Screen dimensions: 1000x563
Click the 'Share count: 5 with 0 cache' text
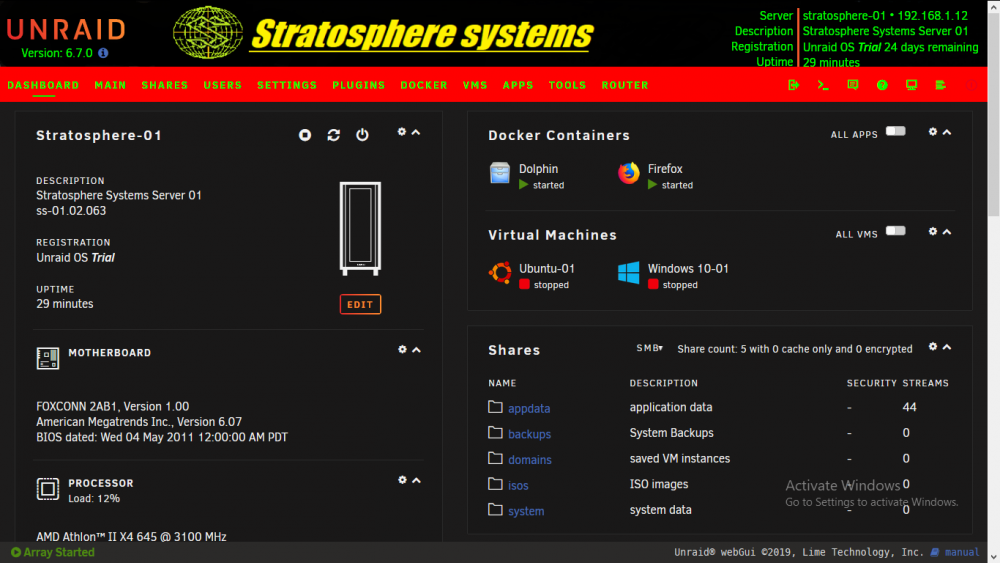(795, 349)
